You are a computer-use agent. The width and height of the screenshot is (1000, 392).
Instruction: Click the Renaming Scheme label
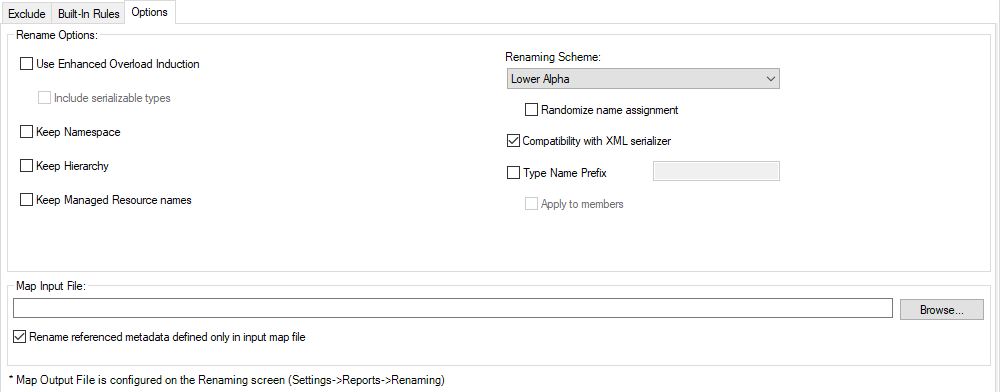click(554, 57)
